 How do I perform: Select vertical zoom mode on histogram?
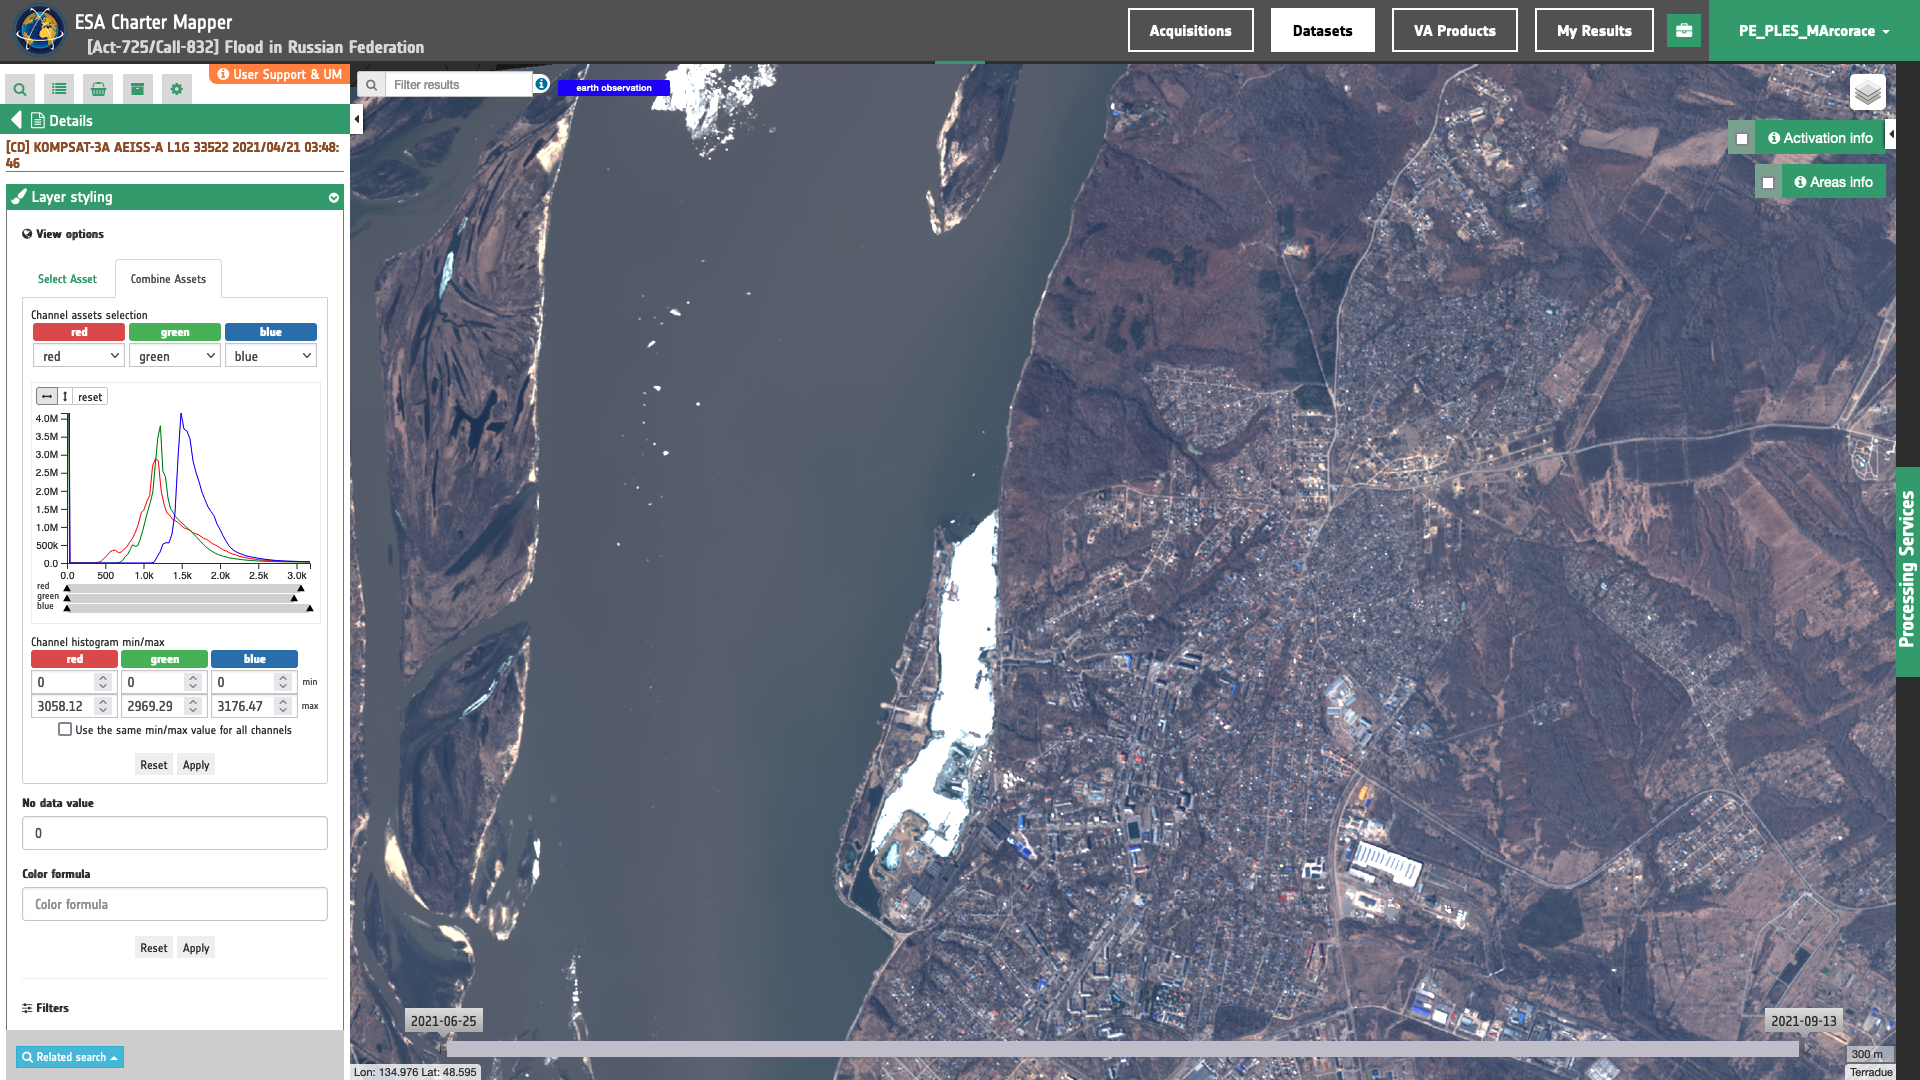pos(65,397)
